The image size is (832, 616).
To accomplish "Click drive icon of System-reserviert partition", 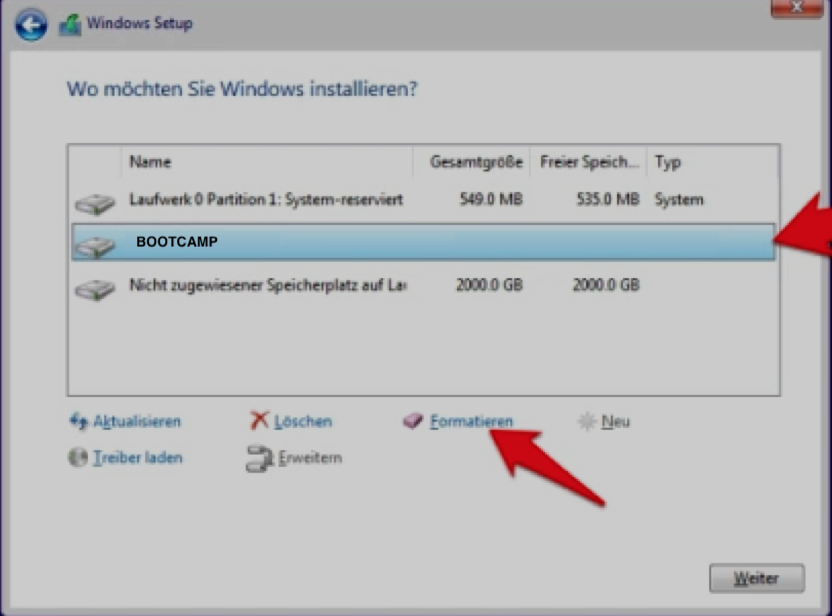I will click(95, 204).
